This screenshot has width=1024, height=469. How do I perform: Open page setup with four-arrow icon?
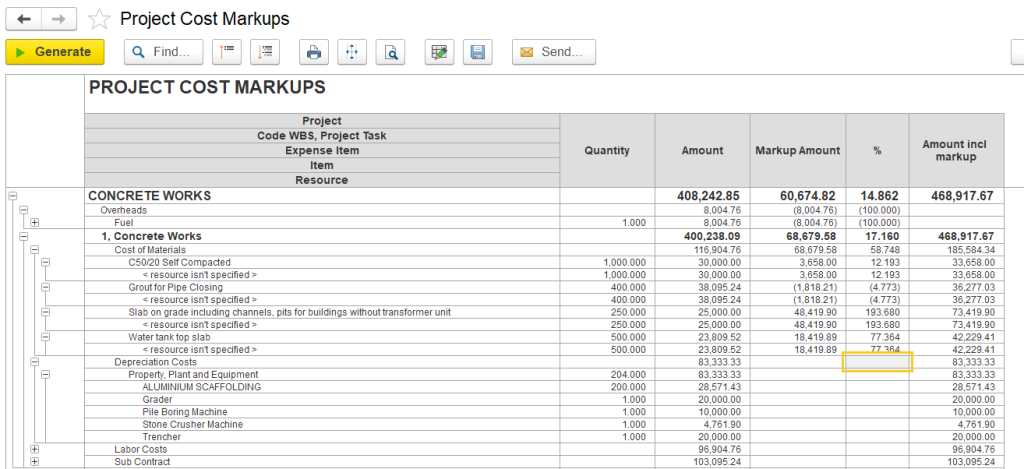coord(352,52)
